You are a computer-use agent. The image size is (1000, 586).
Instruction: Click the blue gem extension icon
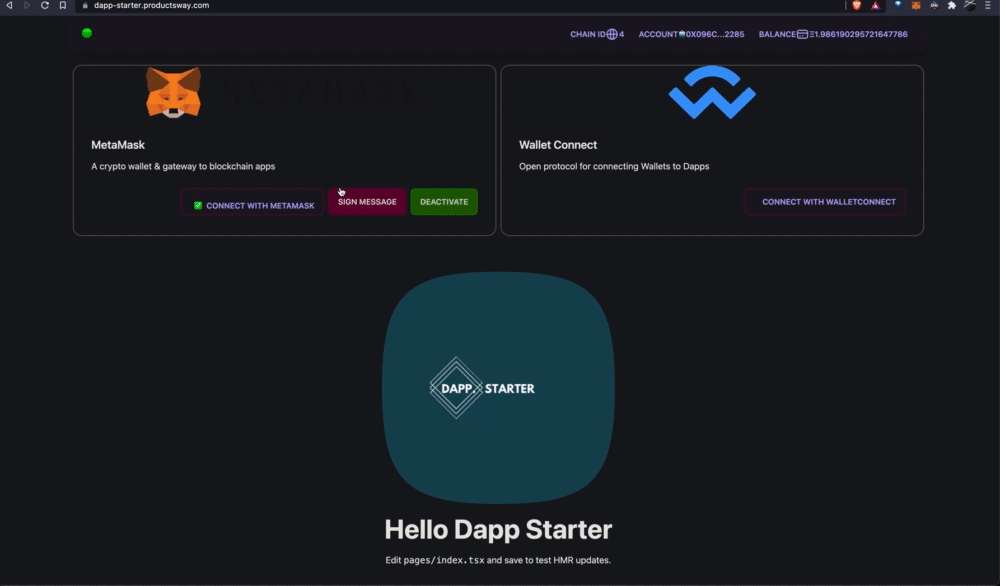point(897,5)
